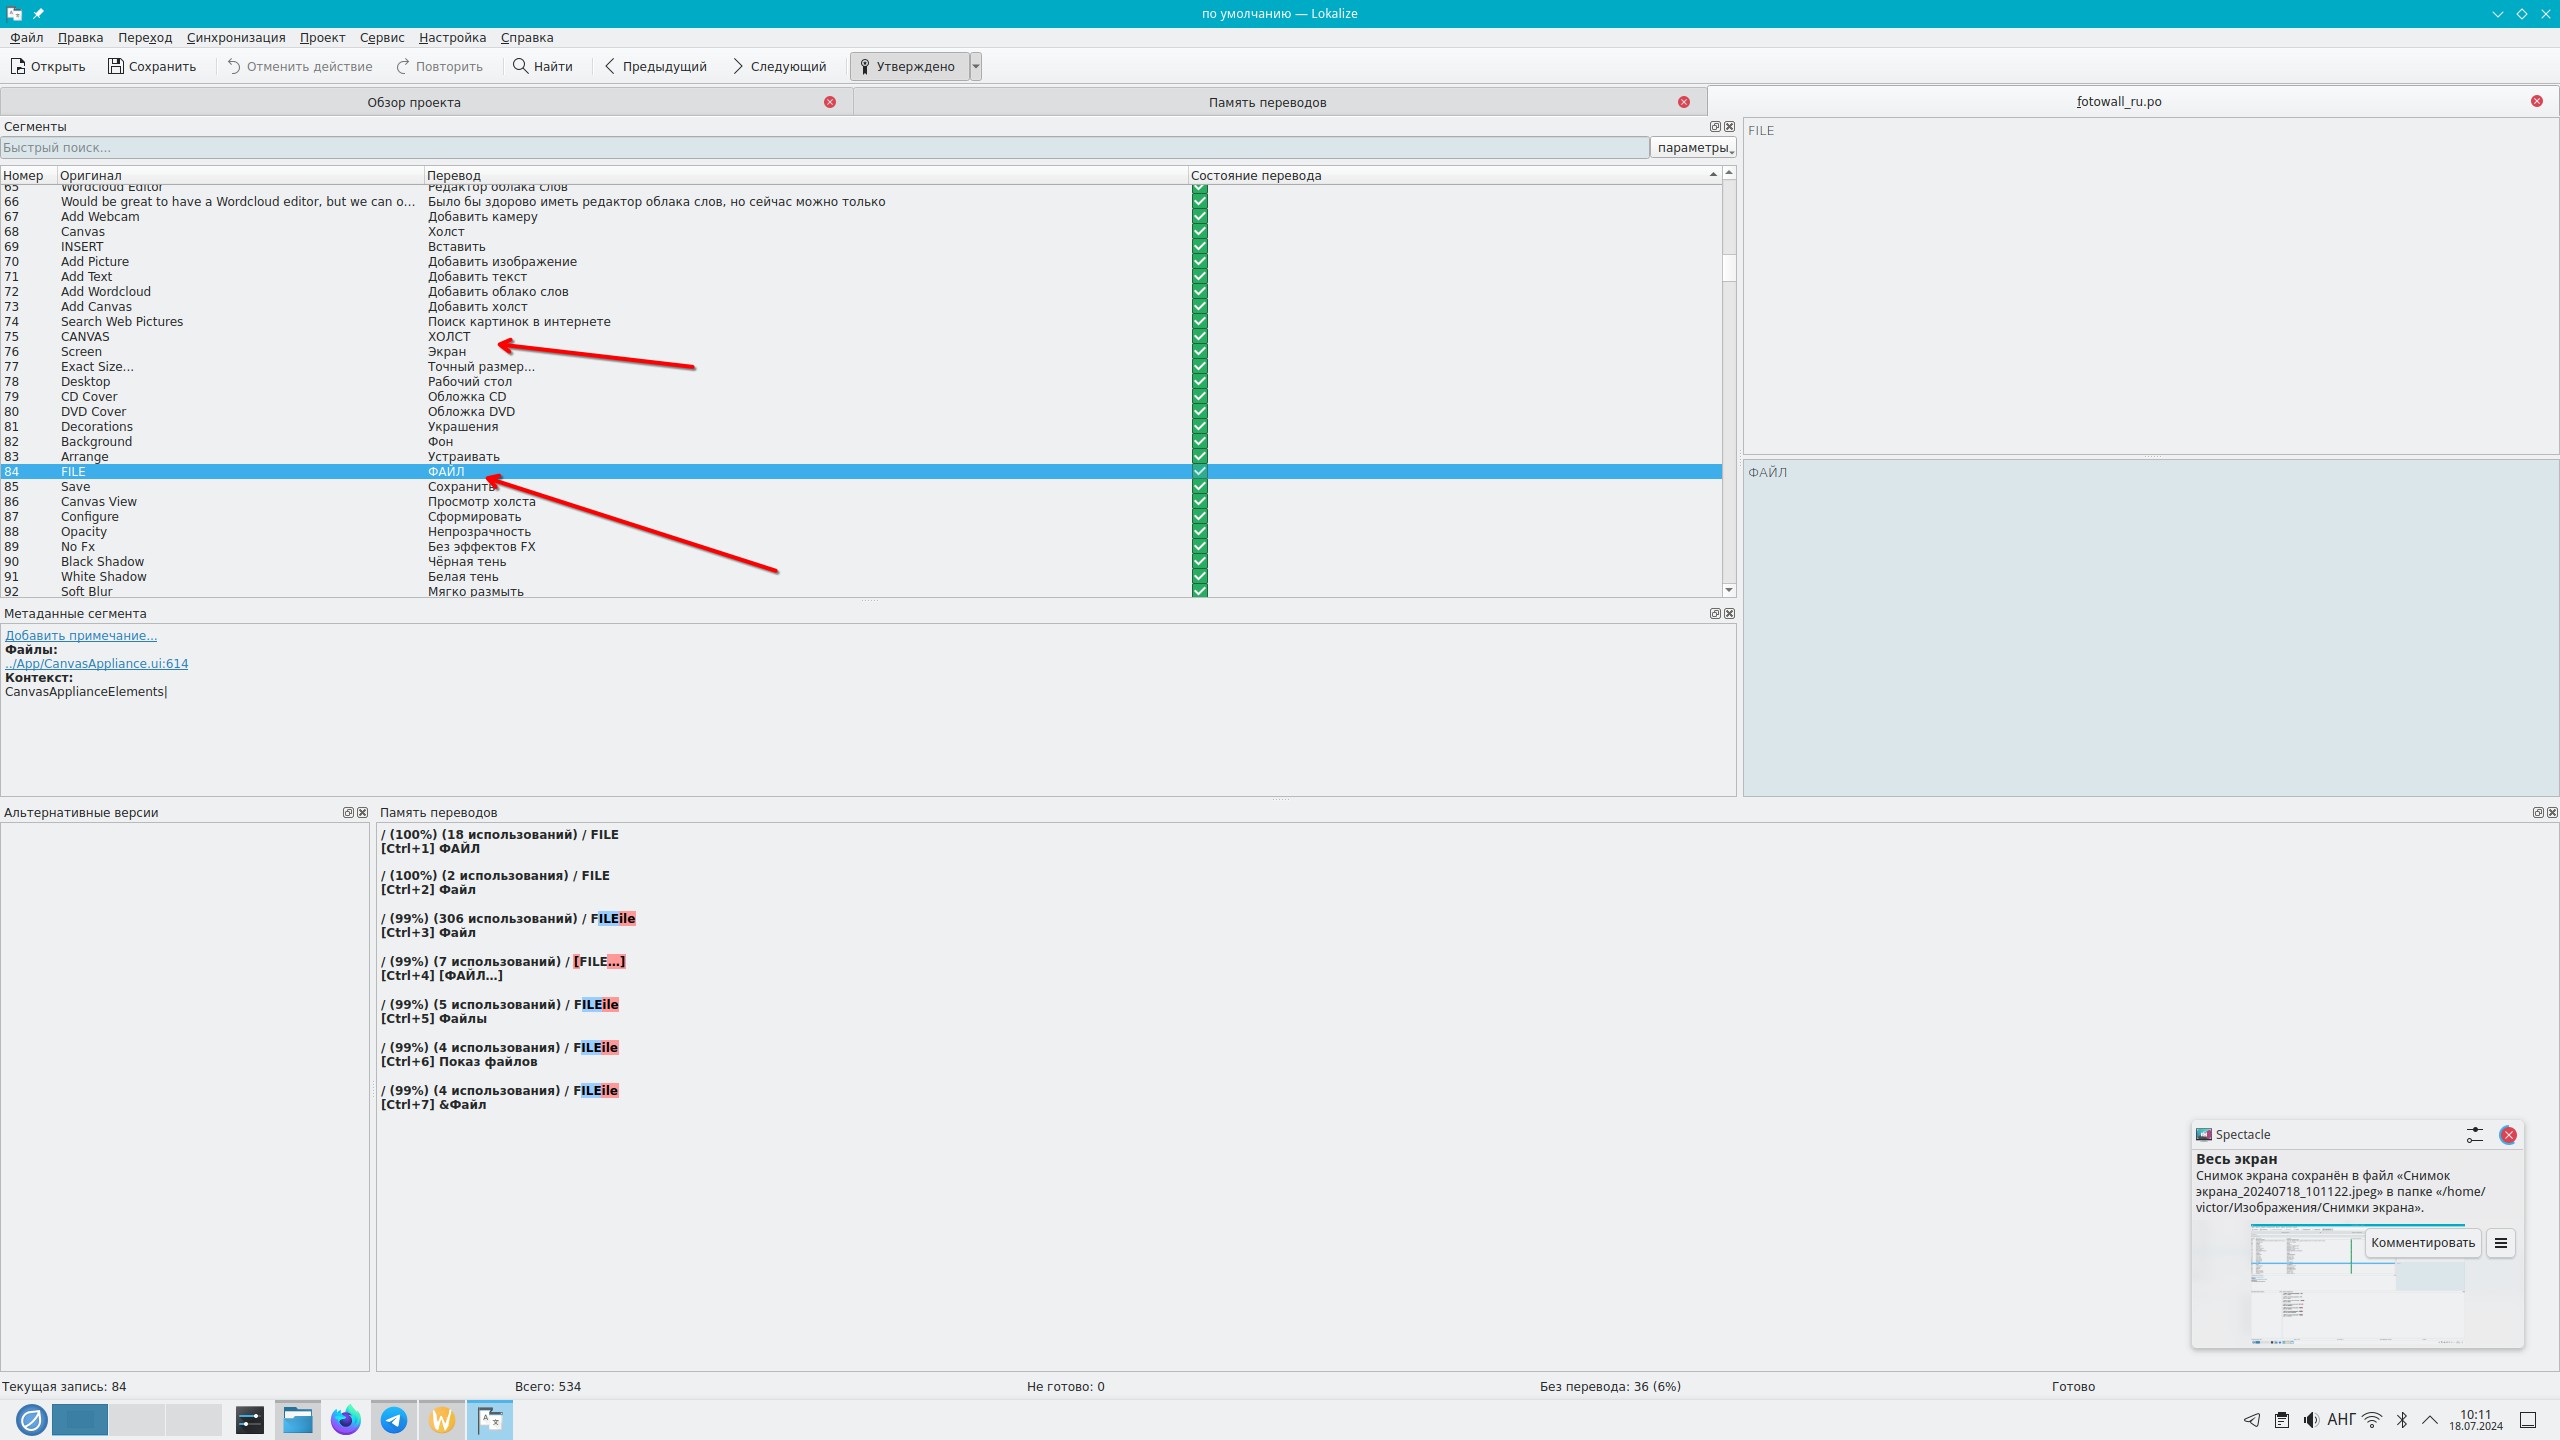Float the Сегменты panel with the detach icon
The image size is (2560, 1440).
[1715, 127]
